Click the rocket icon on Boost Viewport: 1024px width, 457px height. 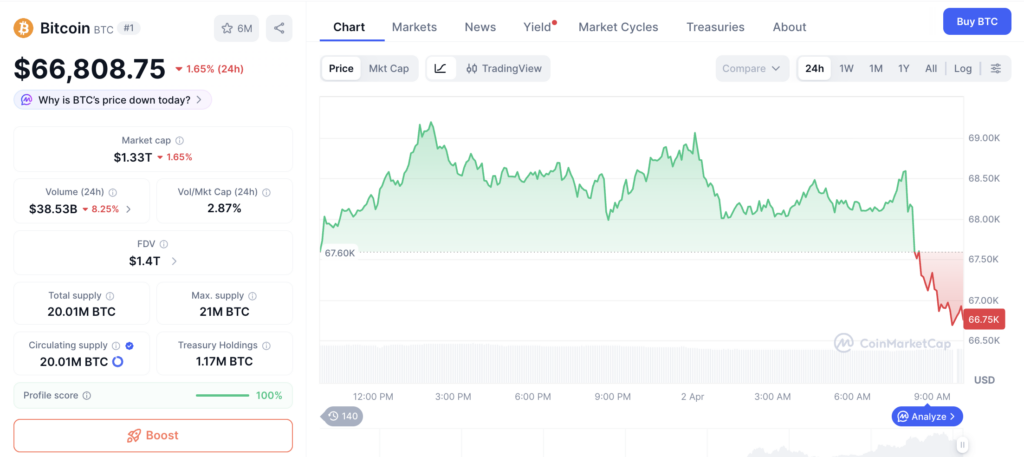tap(134, 435)
